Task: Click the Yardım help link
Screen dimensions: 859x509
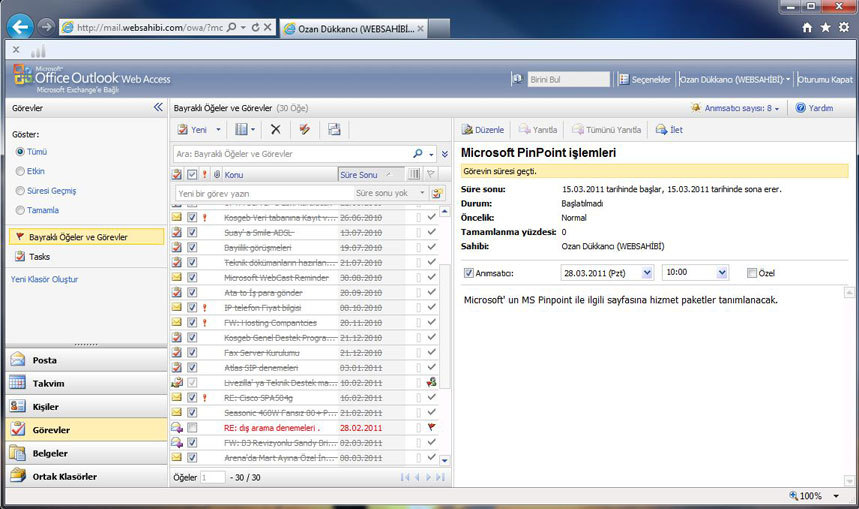Action: pyautogui.click(x=815, y=108)
